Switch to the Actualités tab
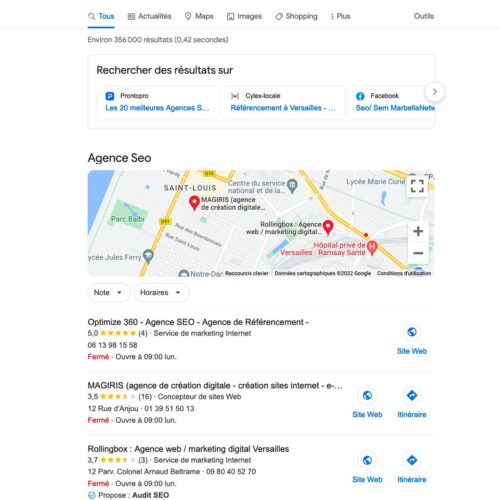 [150, 16]
